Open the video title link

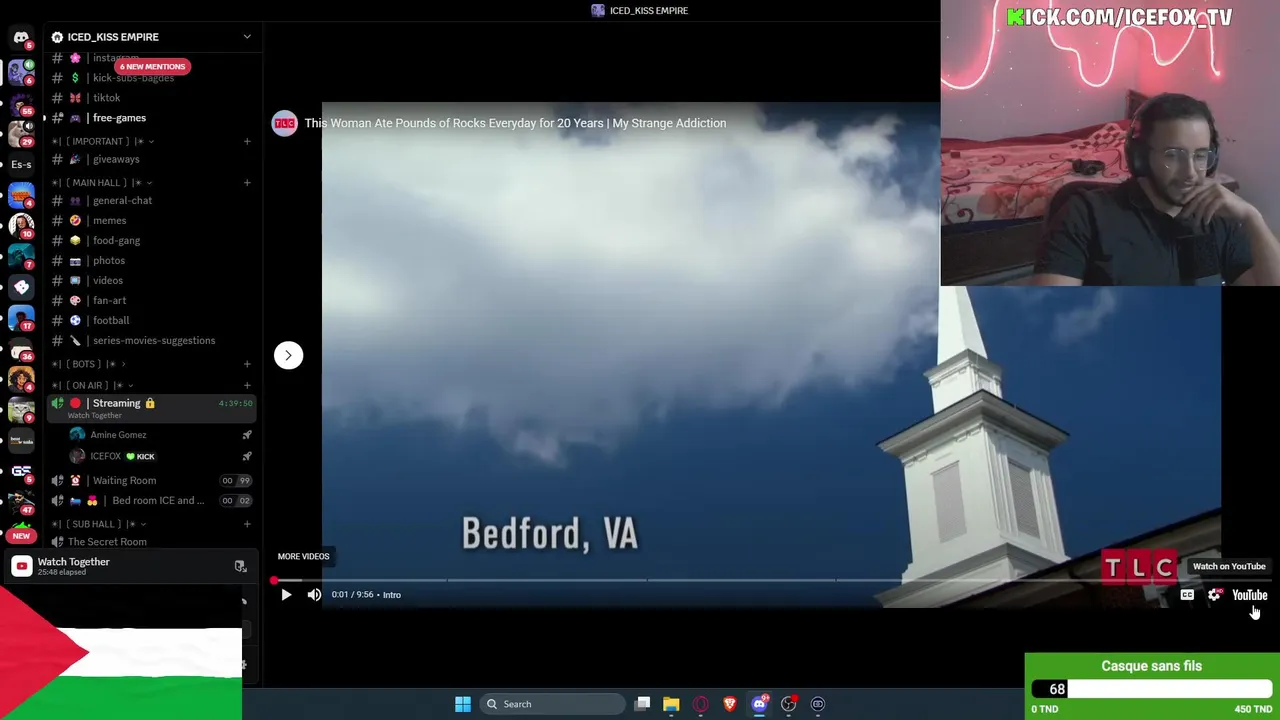[515, 123]
